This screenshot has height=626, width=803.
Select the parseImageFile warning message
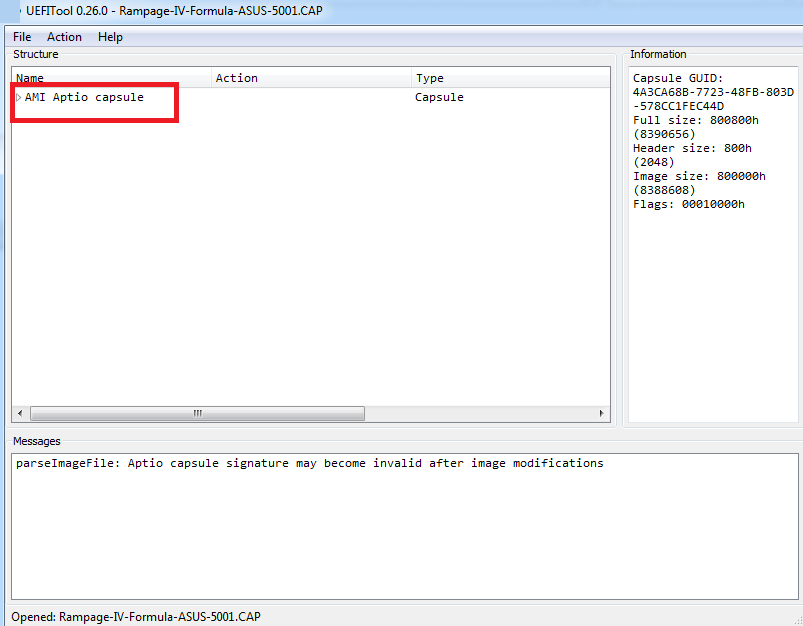pyautogui.click(x=309, y=463)
